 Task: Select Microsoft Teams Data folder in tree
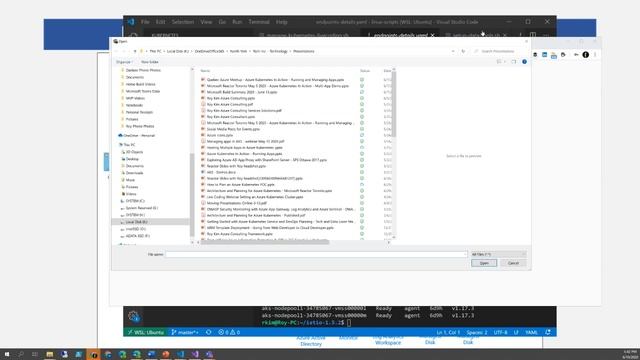(142, 91)
